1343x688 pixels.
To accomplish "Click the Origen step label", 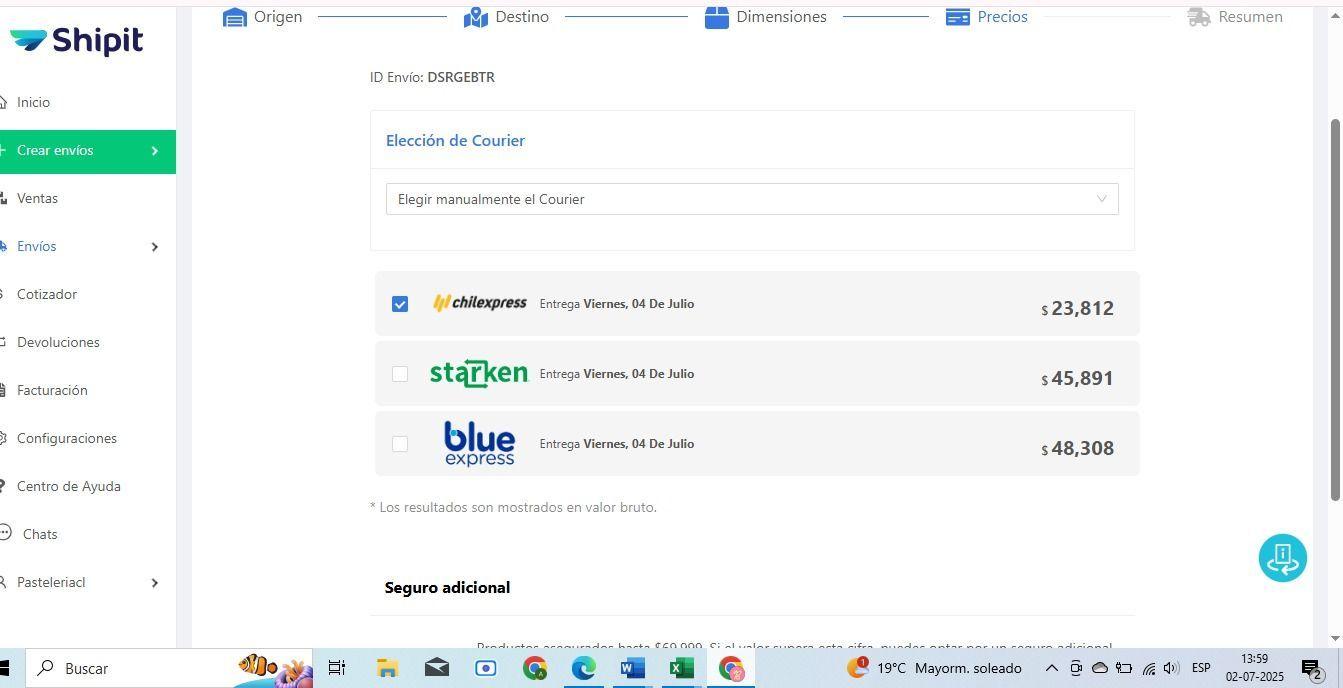I will point(278,17).
